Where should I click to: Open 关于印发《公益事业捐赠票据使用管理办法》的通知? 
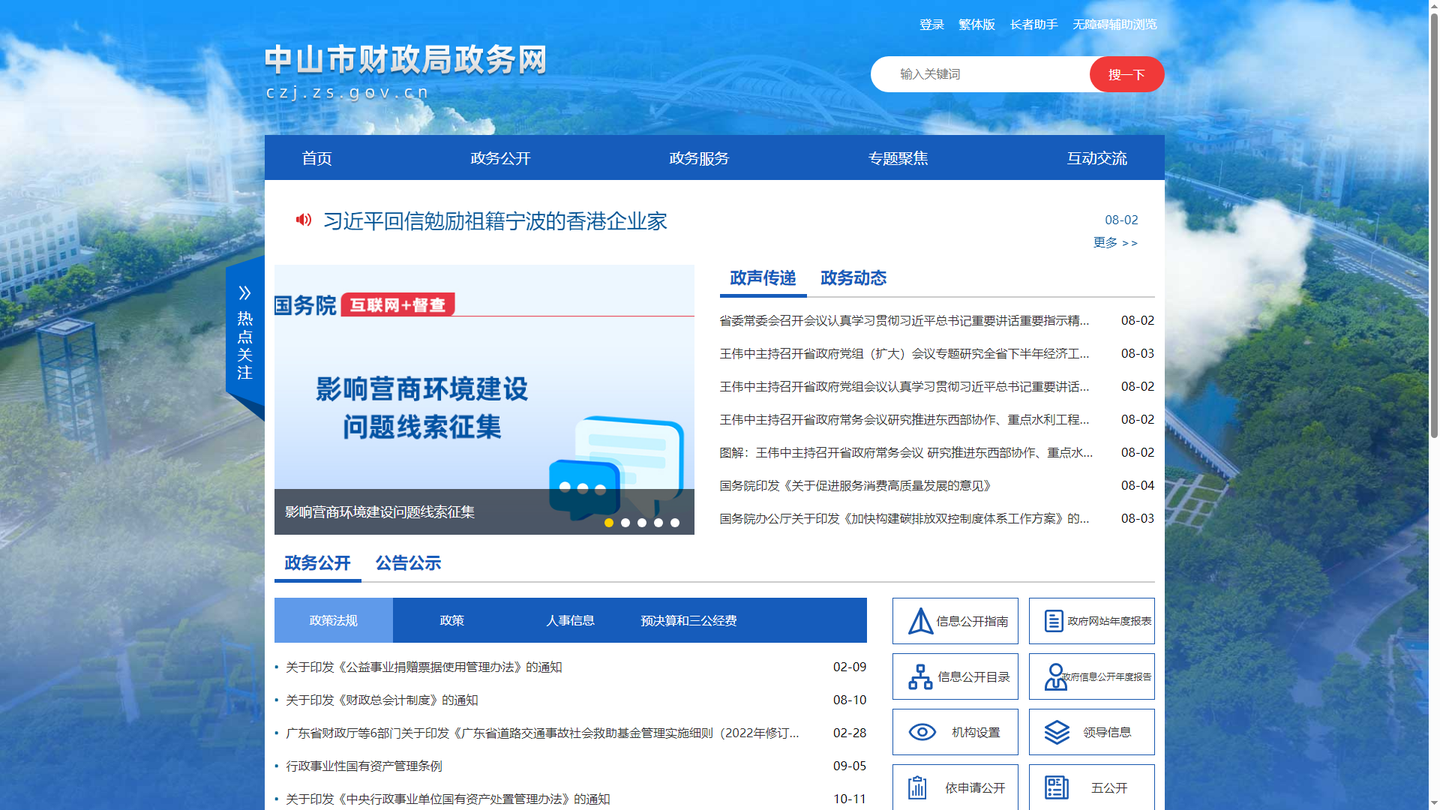tap(424, 667)
